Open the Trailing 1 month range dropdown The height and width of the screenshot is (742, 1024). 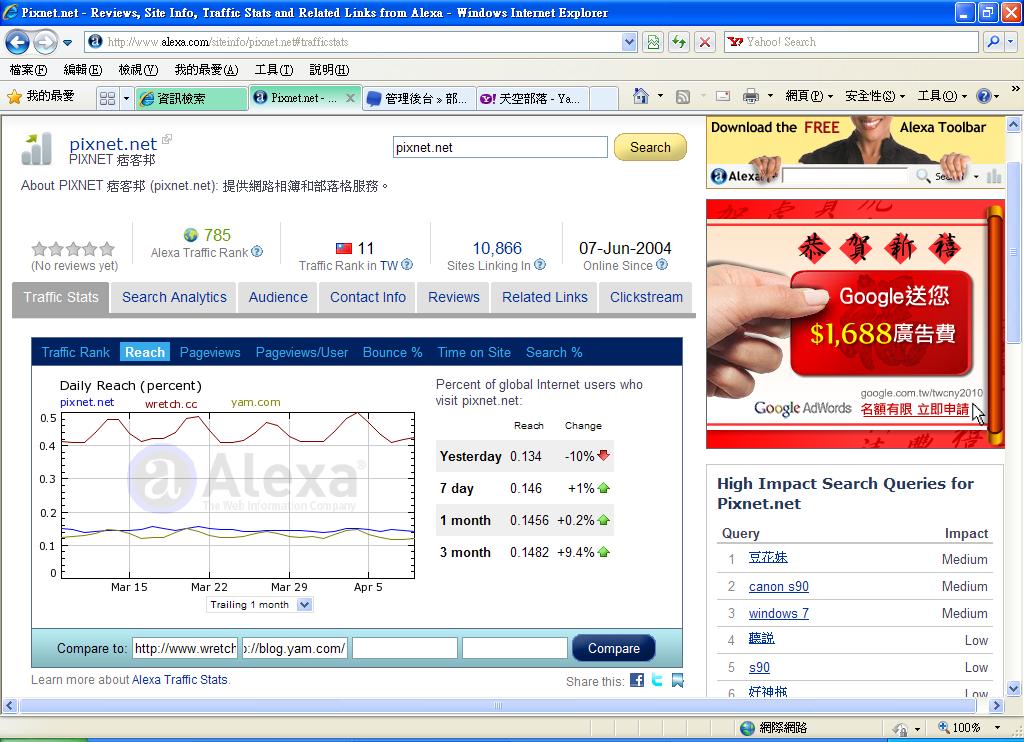(259, 605)
